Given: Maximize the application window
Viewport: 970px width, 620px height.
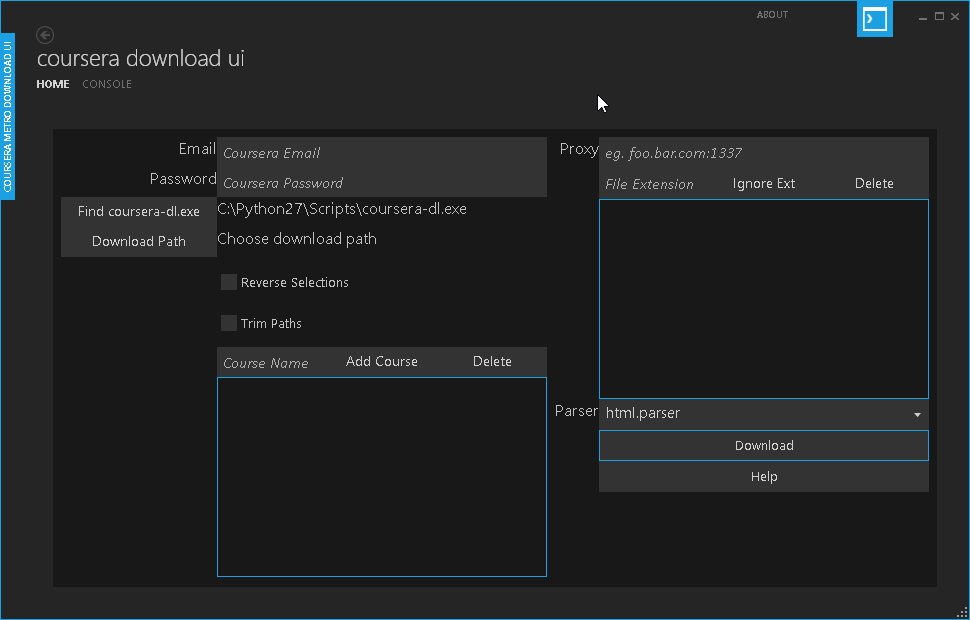Looking at the screenshot, I should pyautogui.click(x=939, y=17).
